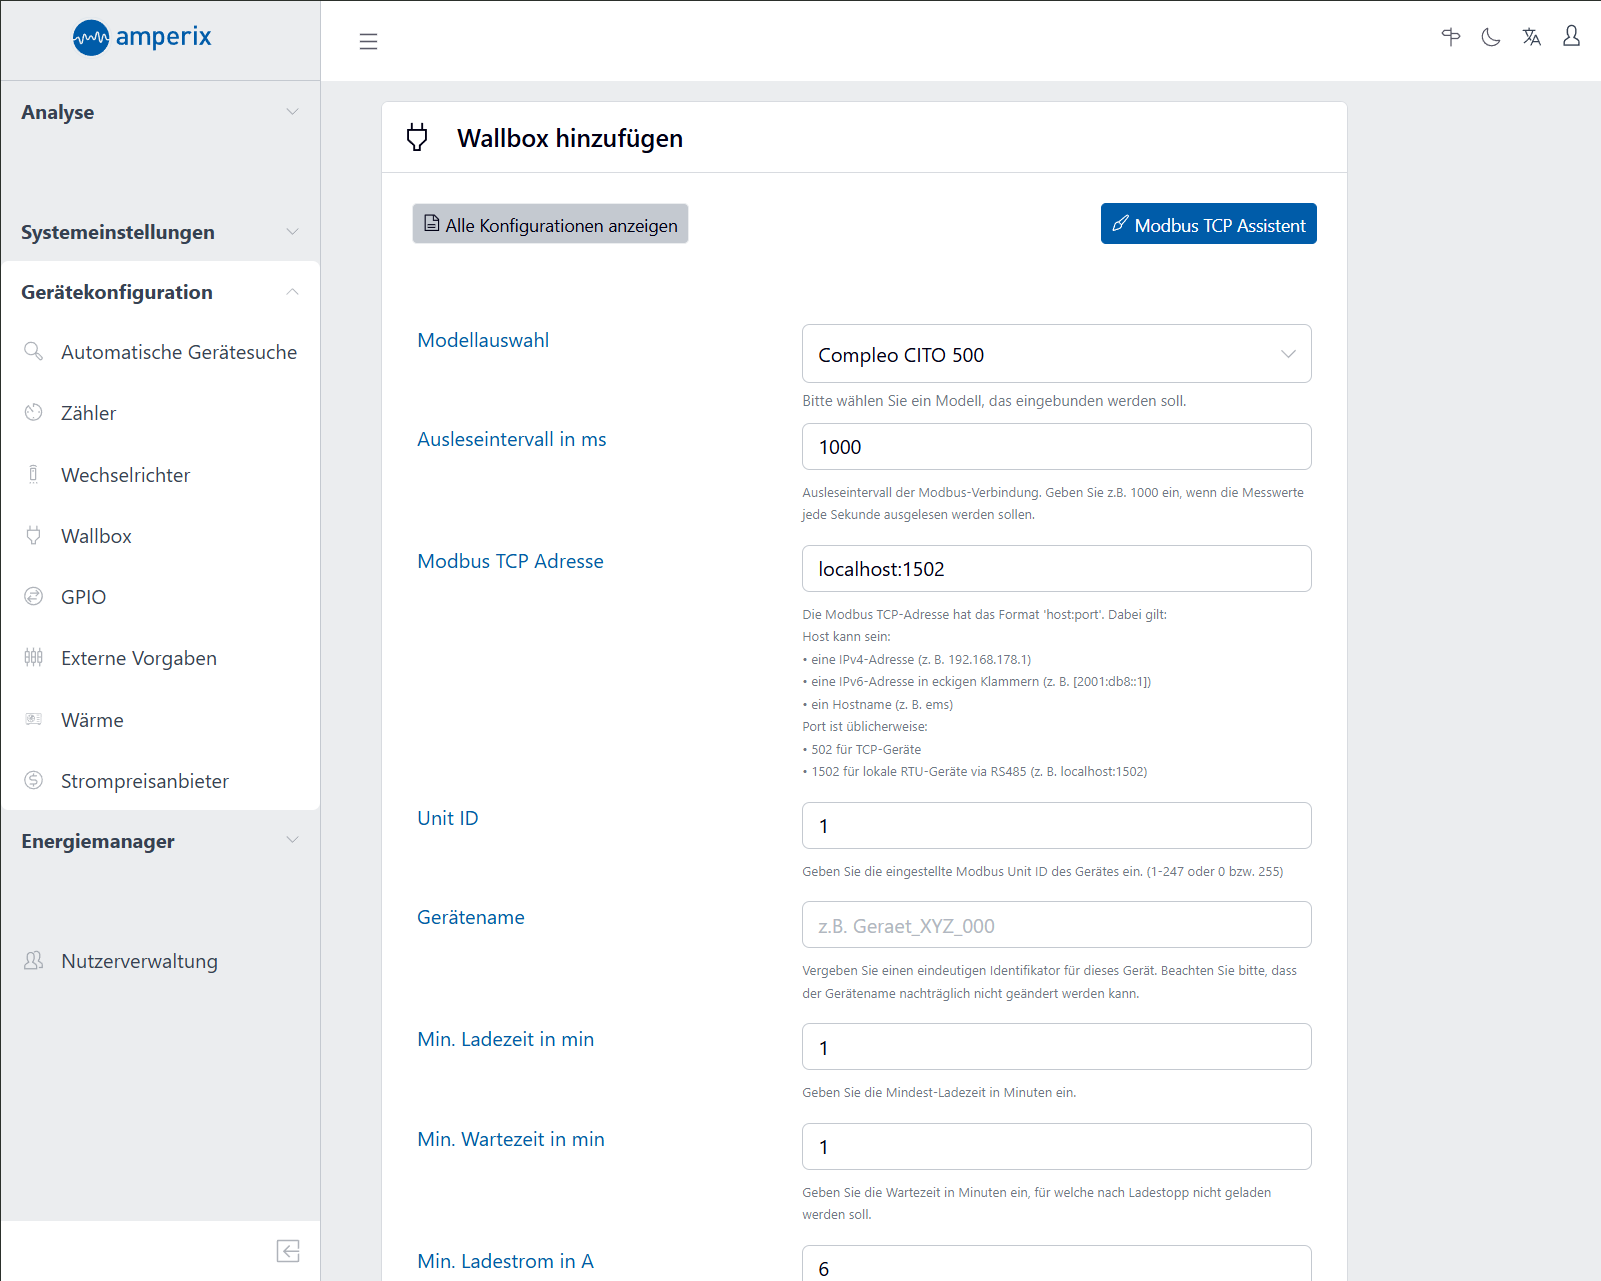Click the Gerätename input field
Screen dimensions: 1601x1281
coord(1056,925)
